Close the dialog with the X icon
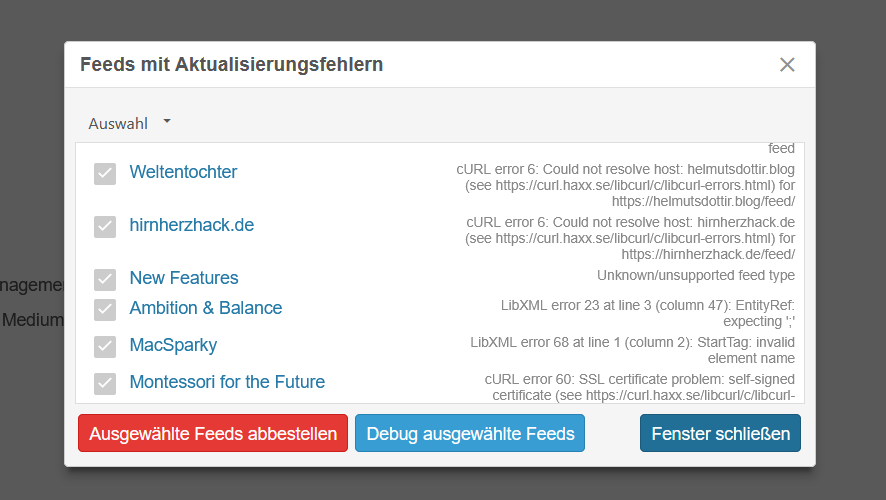 coord(787,64)
